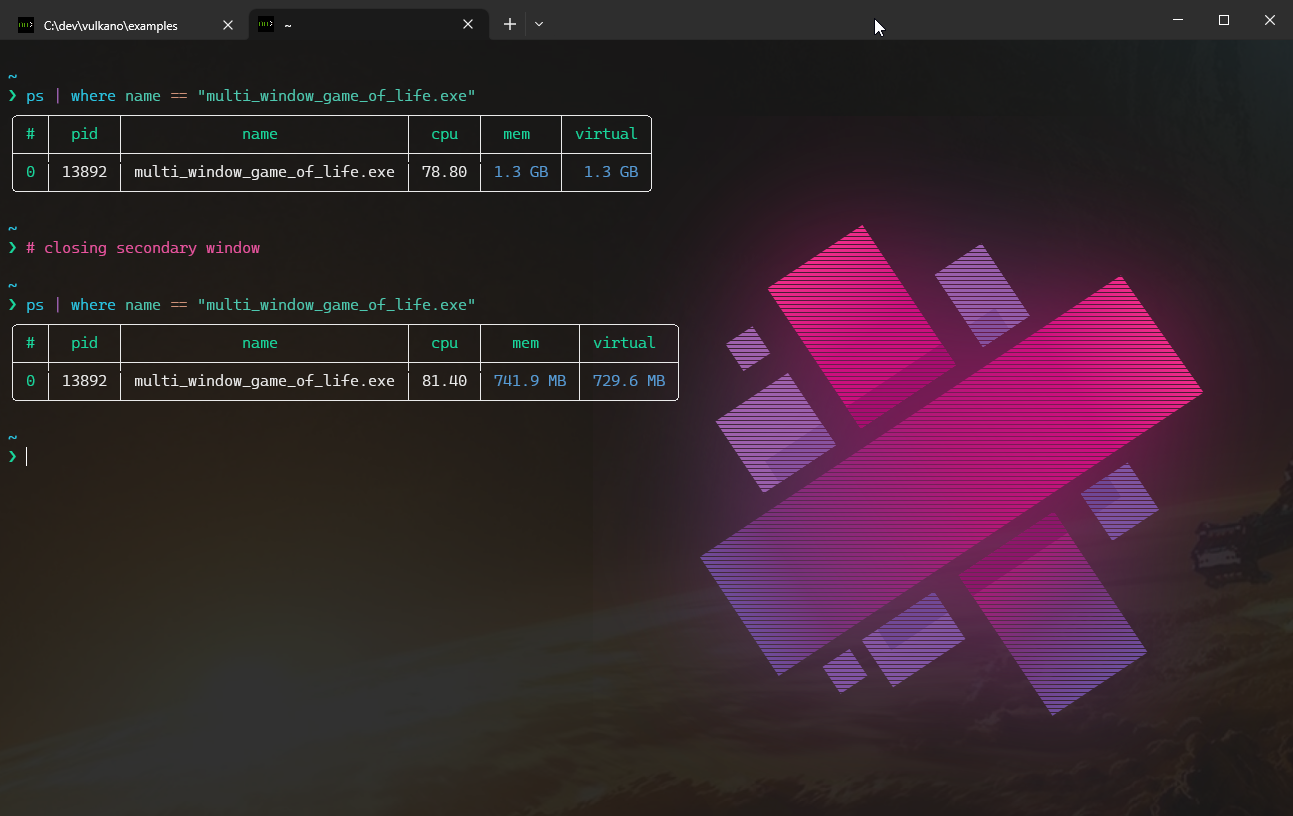Click the cpu column header in the first table

tap(443, 133)
